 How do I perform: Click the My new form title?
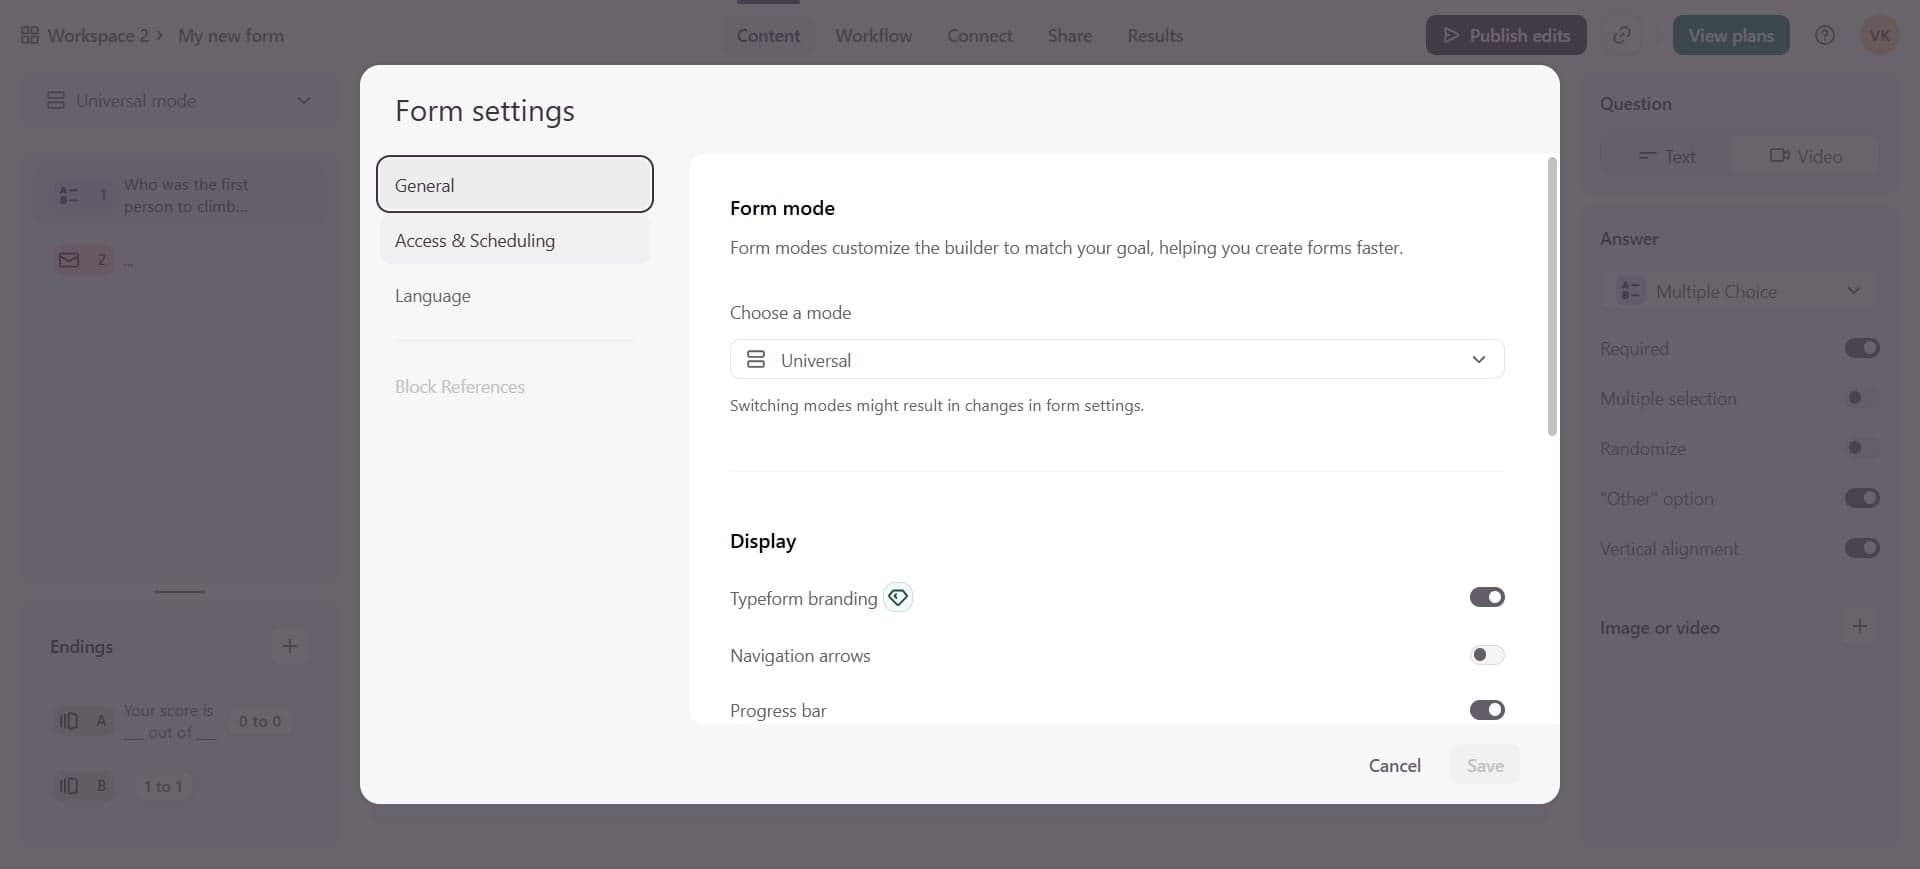coord(231,35)
